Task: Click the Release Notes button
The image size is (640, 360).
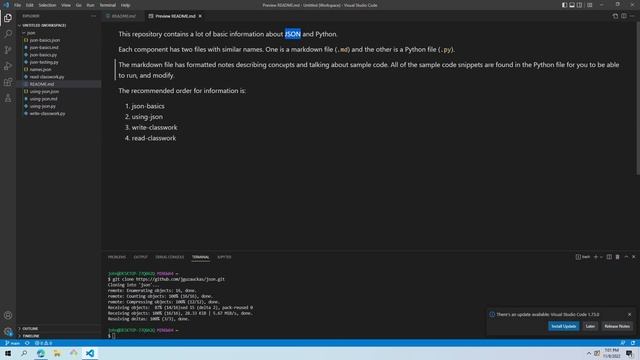Action: coord(617,326)
